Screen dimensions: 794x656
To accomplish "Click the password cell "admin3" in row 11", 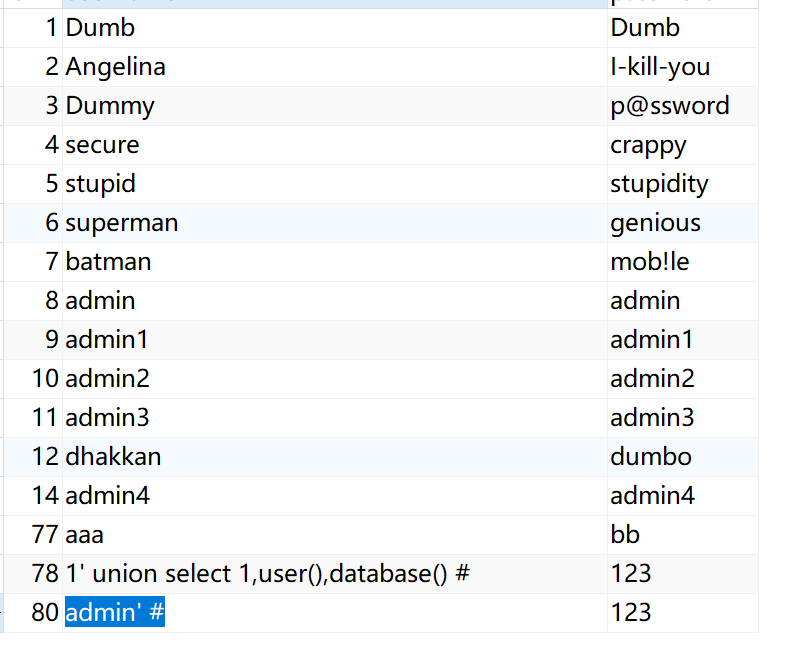I will click(x=683, y=418).
